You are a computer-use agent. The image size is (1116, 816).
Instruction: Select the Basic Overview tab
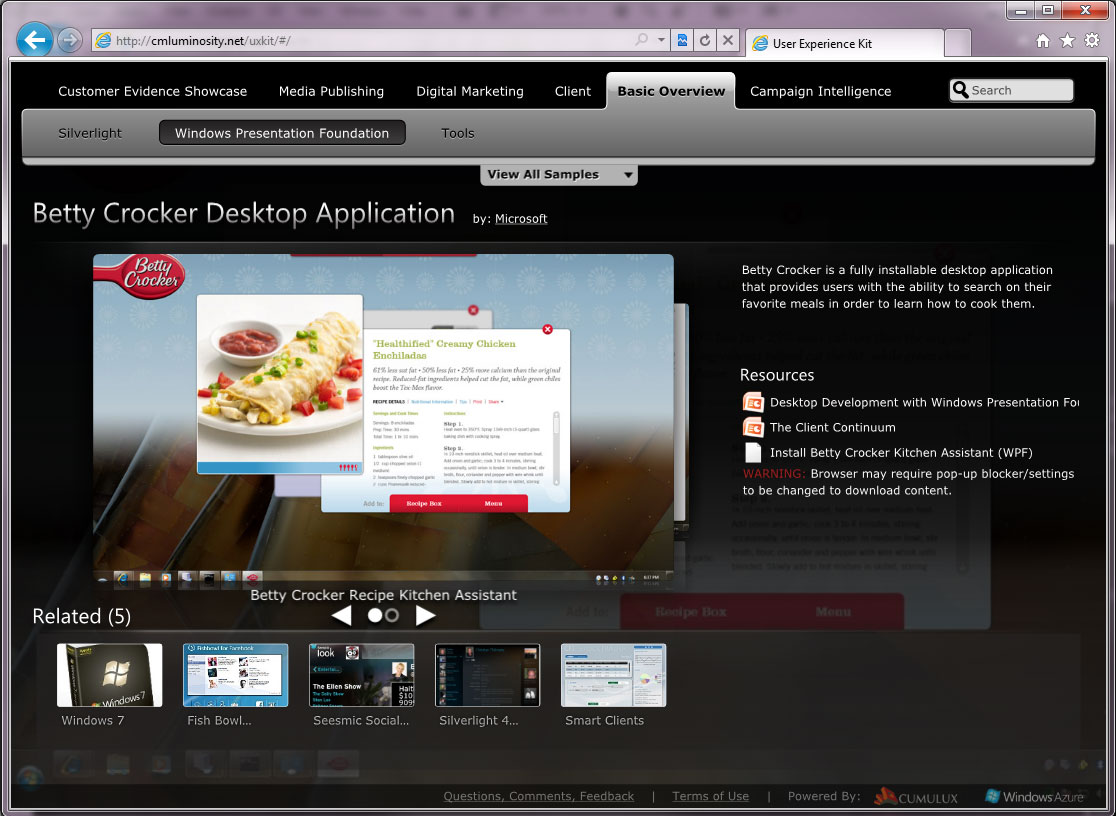[x=670, y=91]
